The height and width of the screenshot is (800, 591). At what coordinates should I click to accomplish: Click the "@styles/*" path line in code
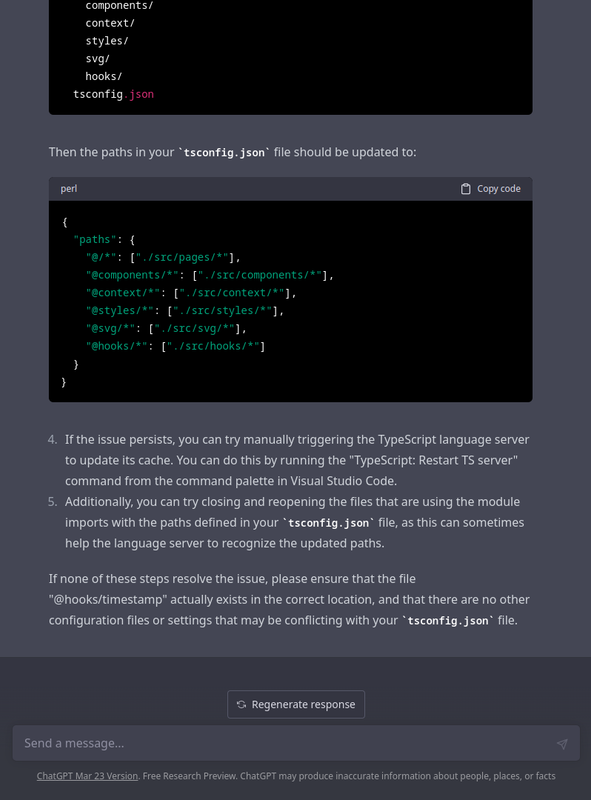[x=185, y=311]
